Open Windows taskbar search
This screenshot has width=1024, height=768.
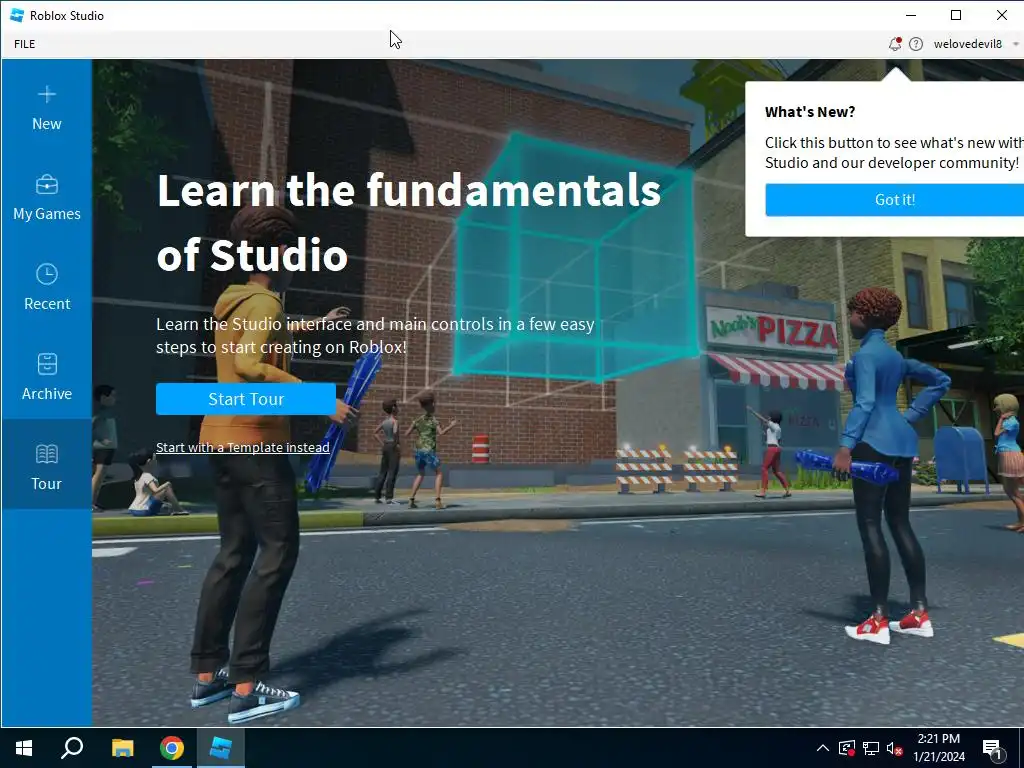pyautogui.click(x=72, y=748)
